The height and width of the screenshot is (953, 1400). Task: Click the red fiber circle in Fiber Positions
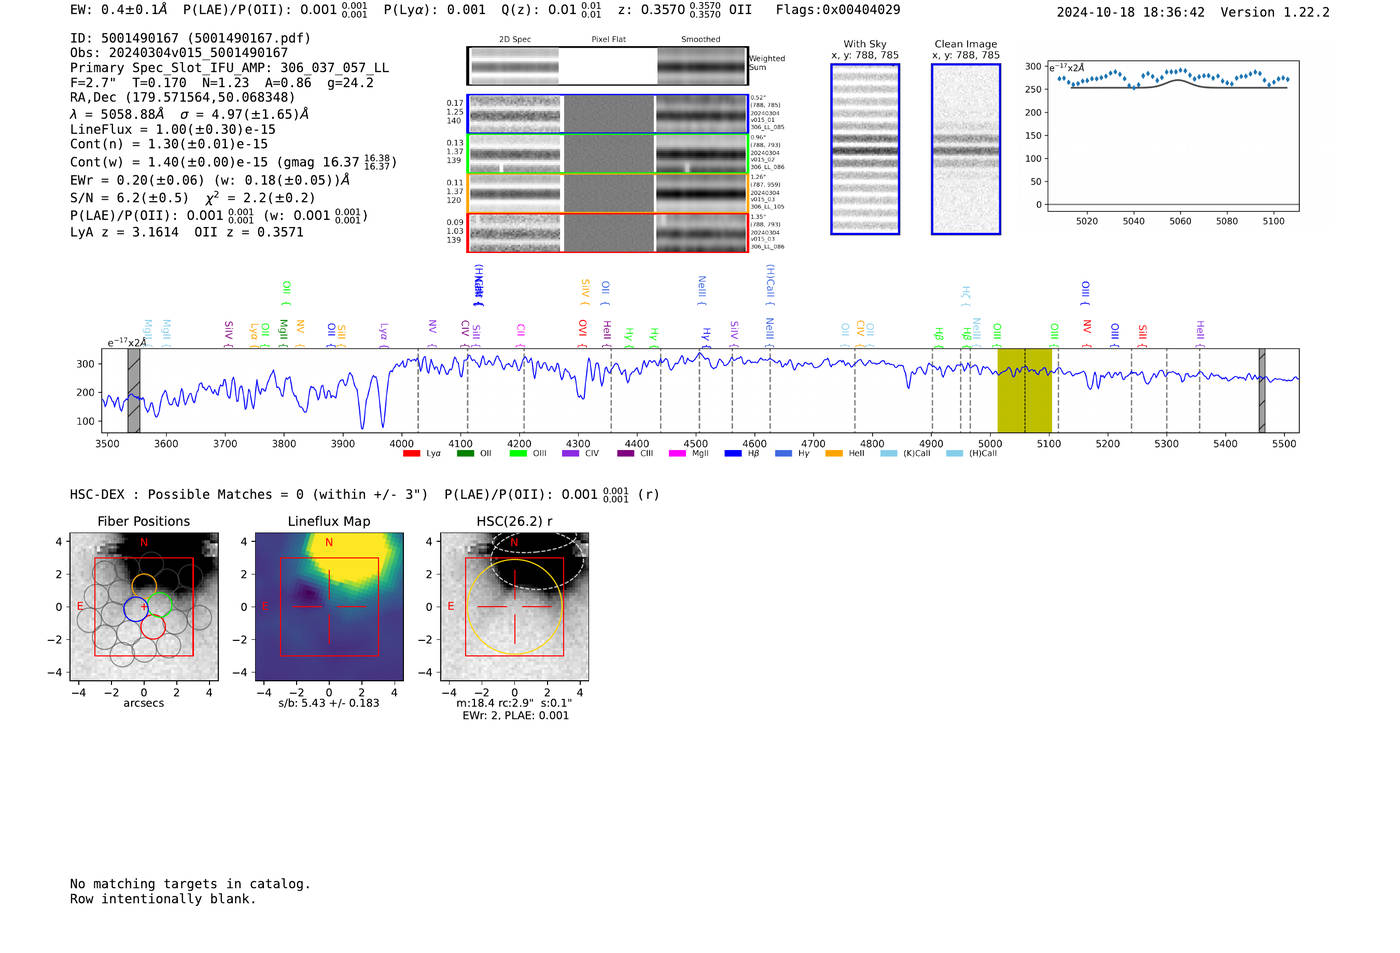pyautogui.click(x=153, y=626)
